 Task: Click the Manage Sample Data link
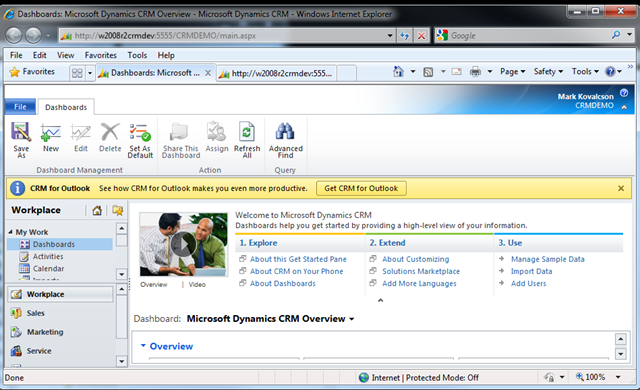point(548,259)
